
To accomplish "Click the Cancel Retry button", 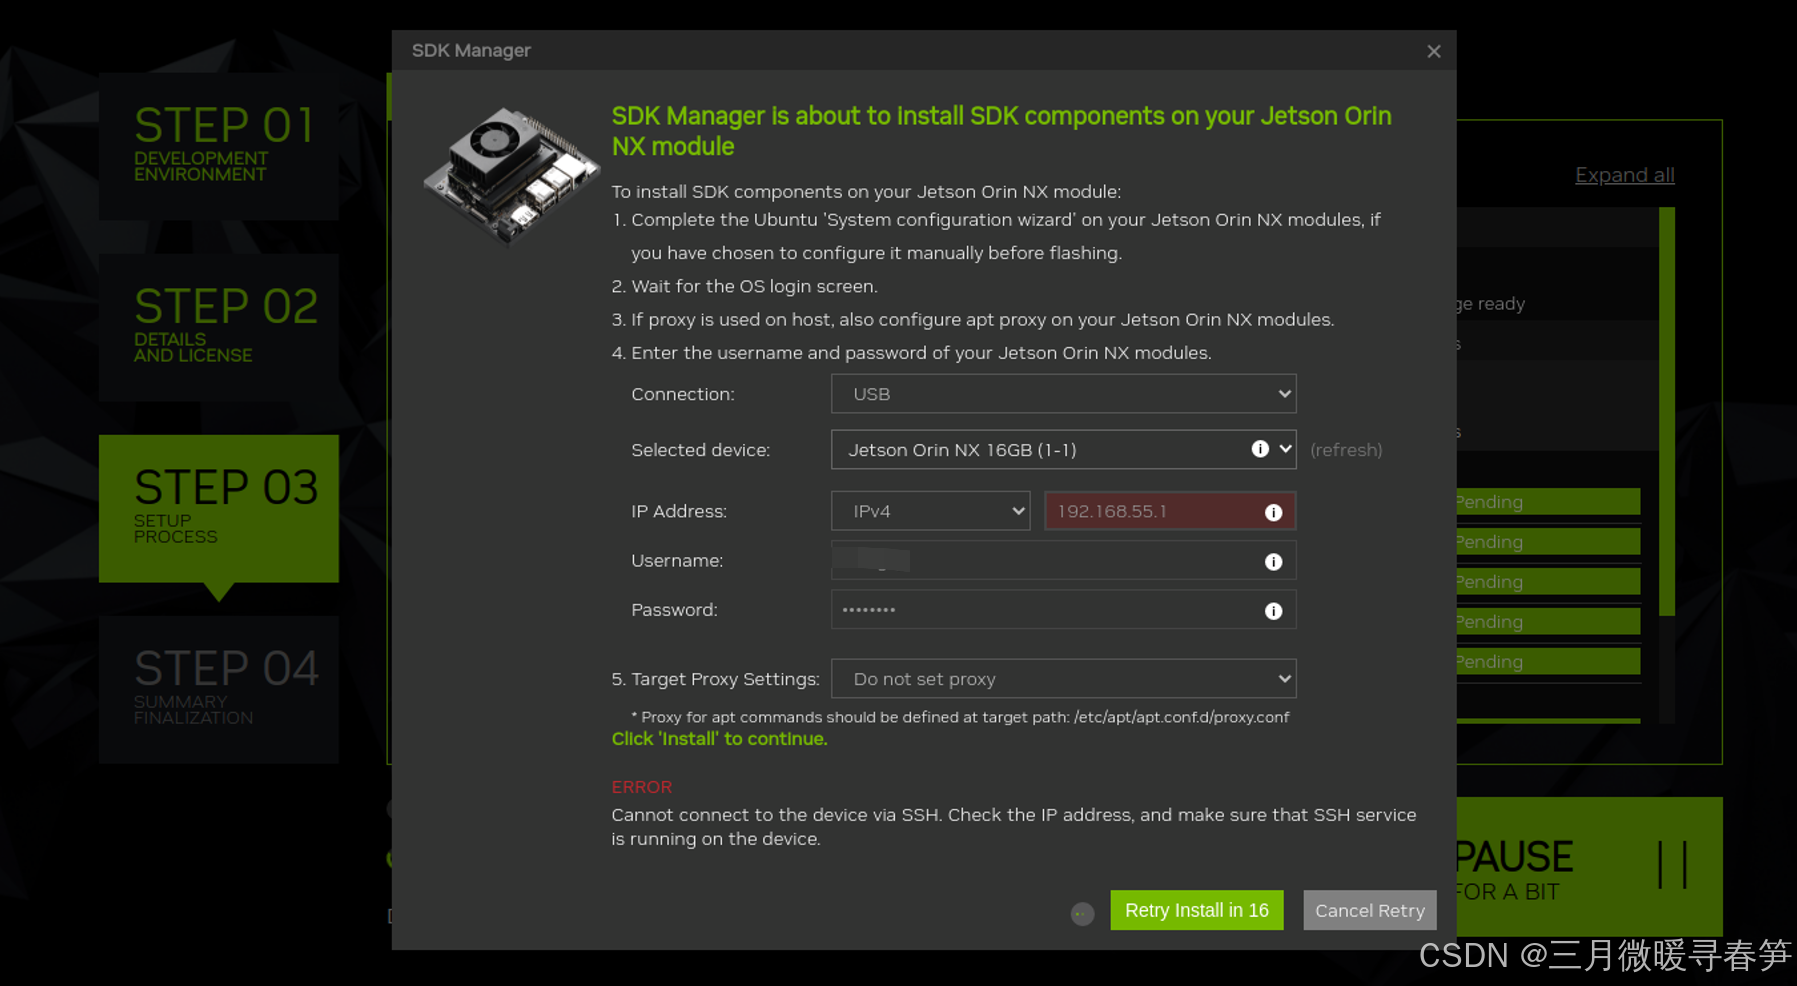I will click(1369, 910).
